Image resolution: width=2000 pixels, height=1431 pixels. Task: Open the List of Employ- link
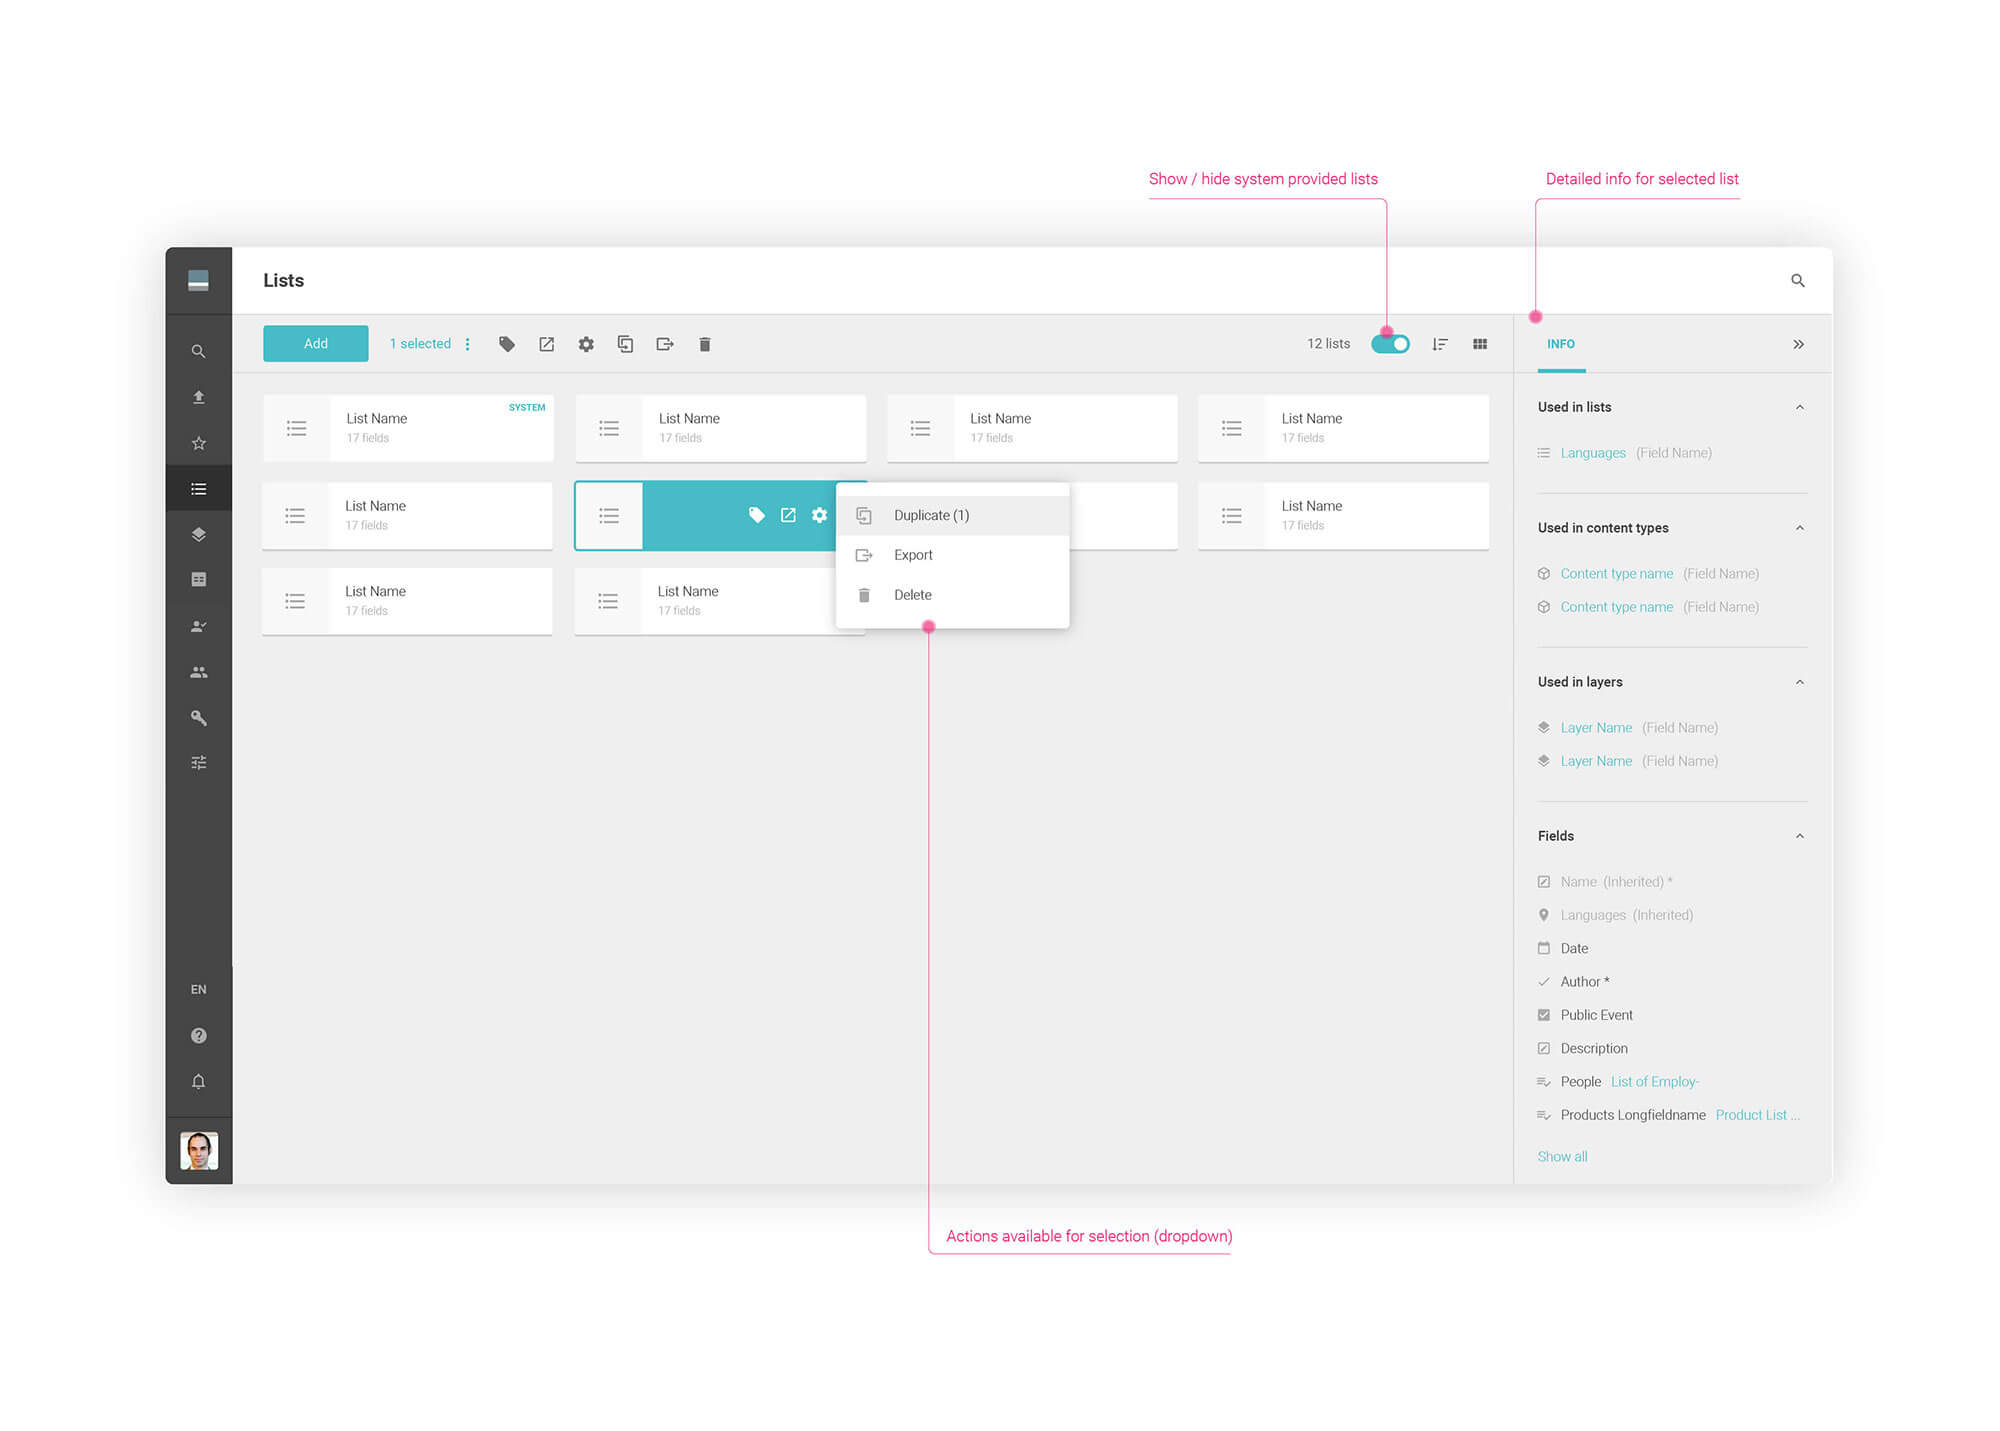pos(1655,1082)
